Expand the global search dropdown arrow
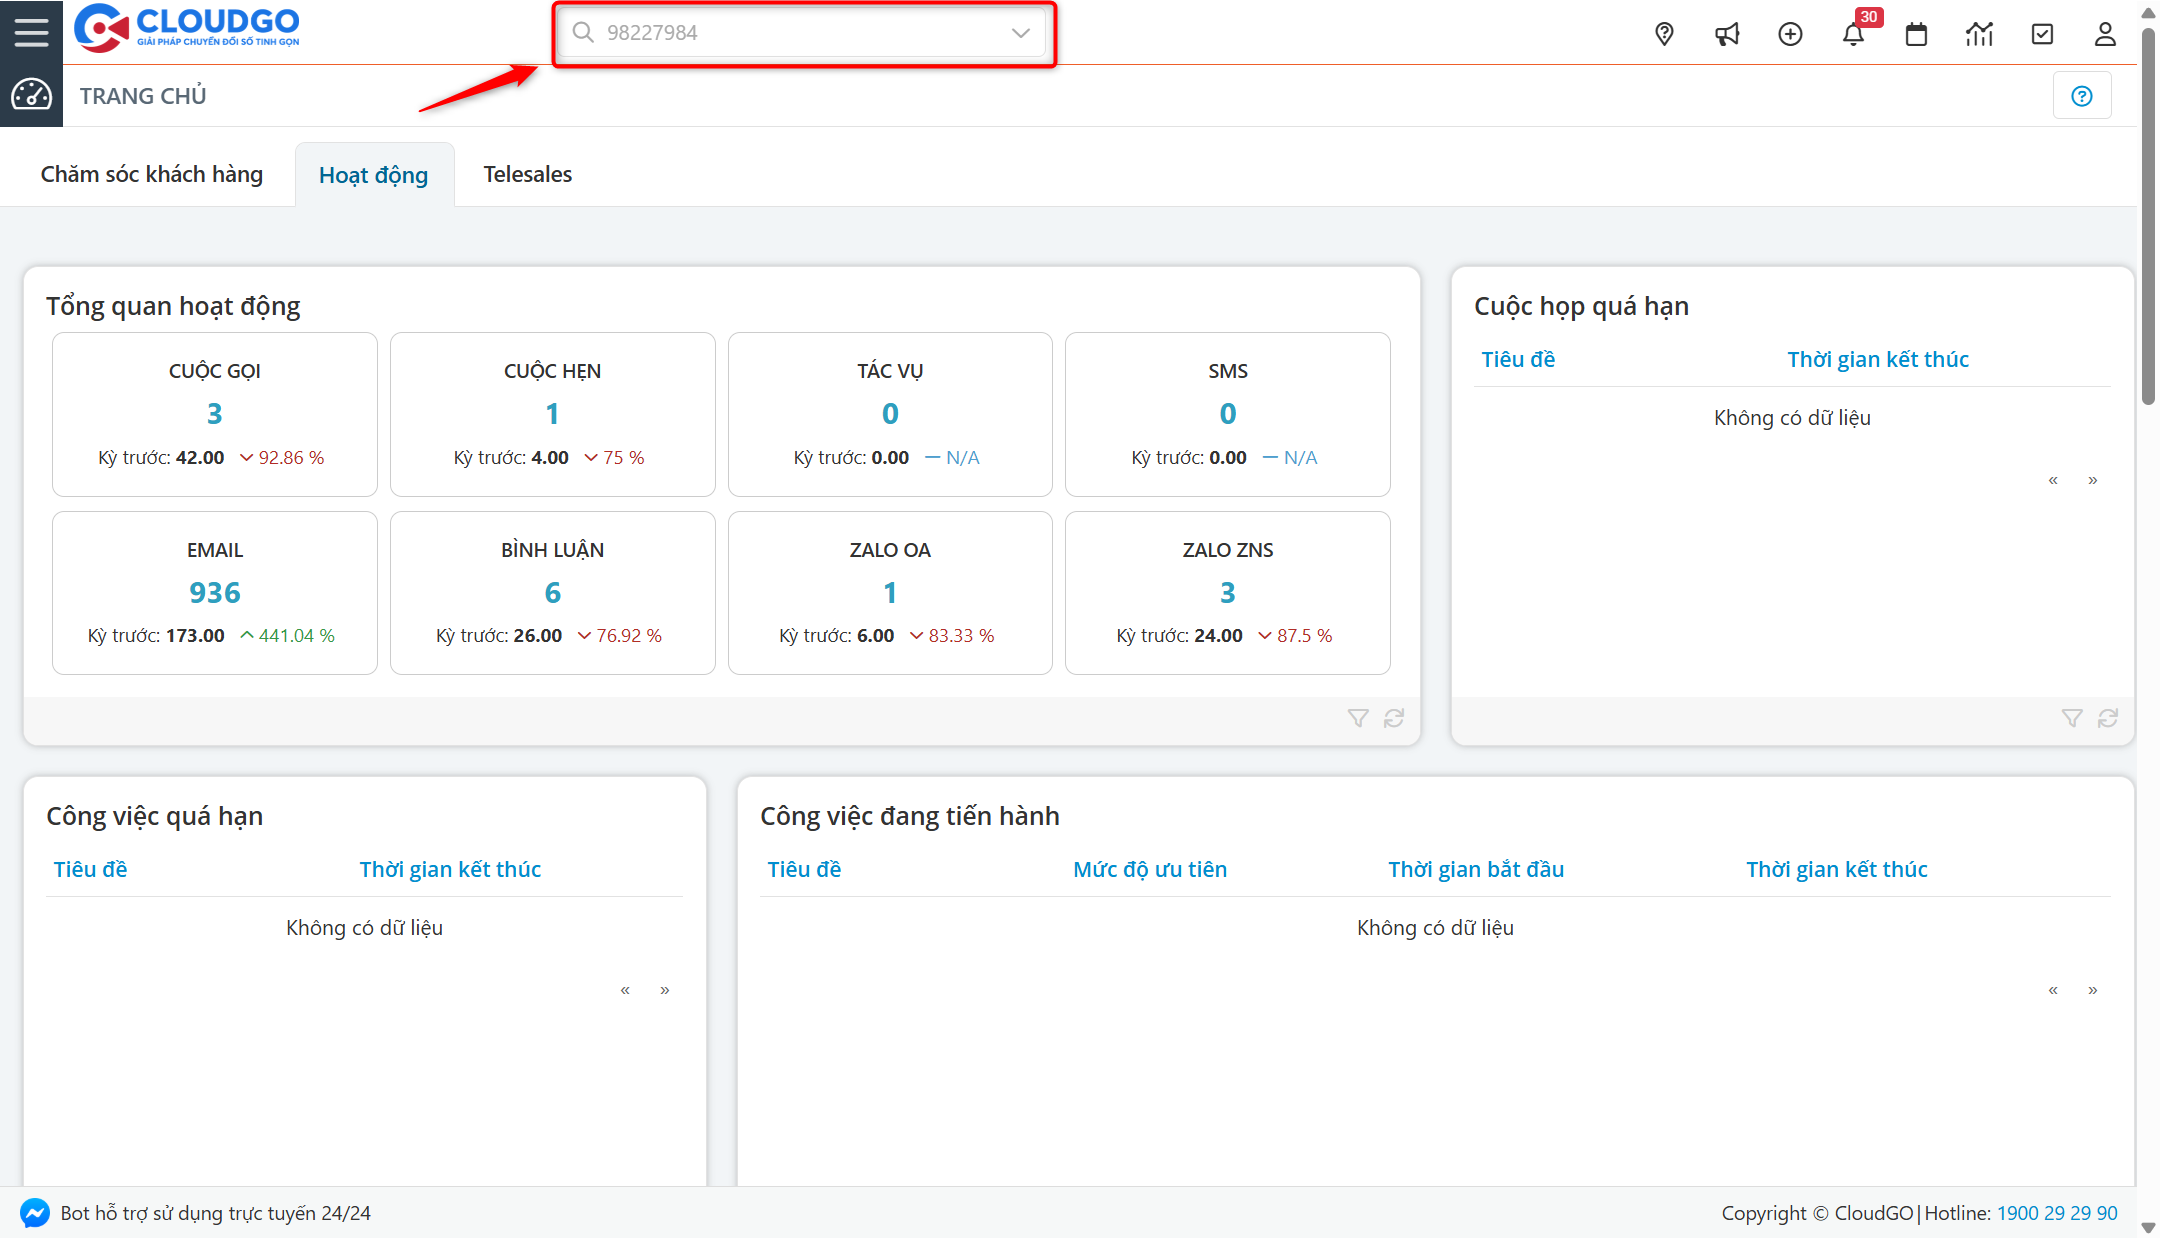Screen dimensions: 2160x1238 pyautogui.click(x=1020, y=33)
